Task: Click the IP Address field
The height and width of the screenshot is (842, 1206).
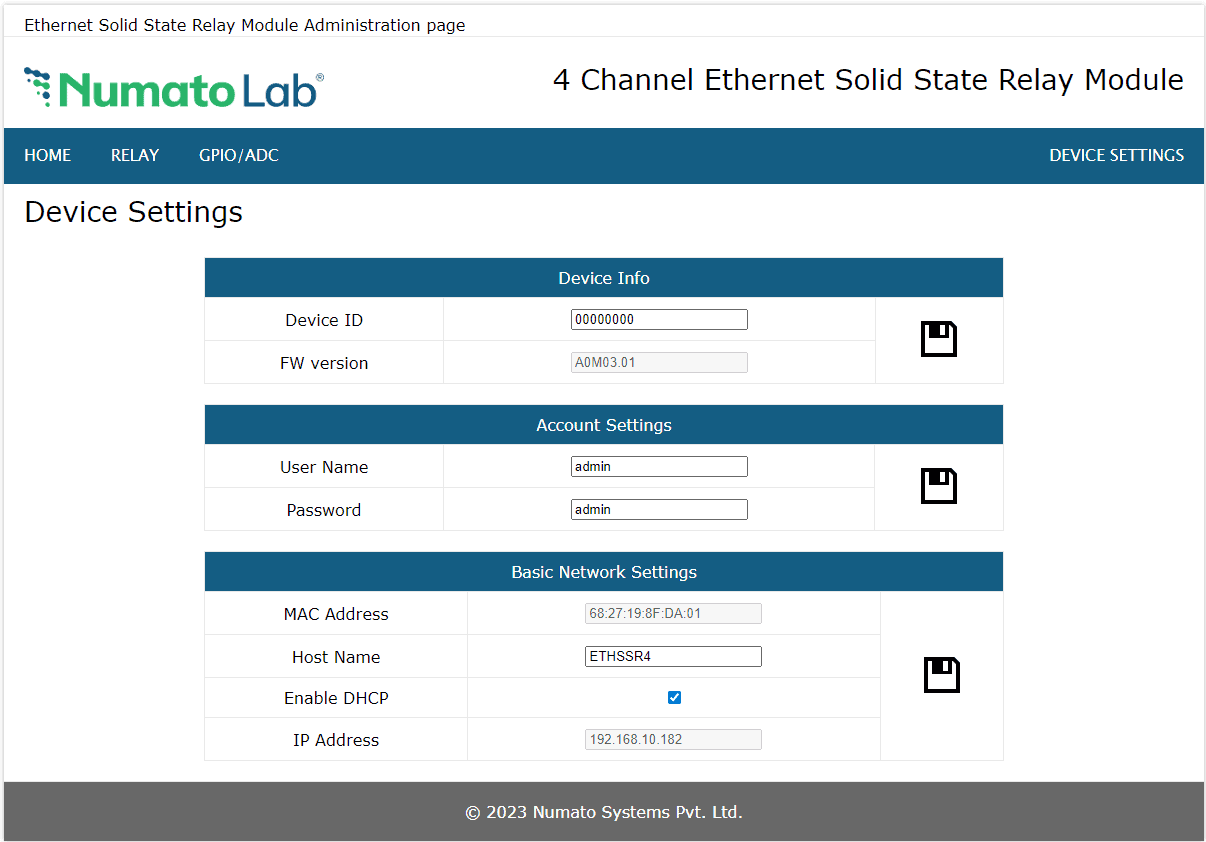Action: pyautogui.click(x=673, y=740)
